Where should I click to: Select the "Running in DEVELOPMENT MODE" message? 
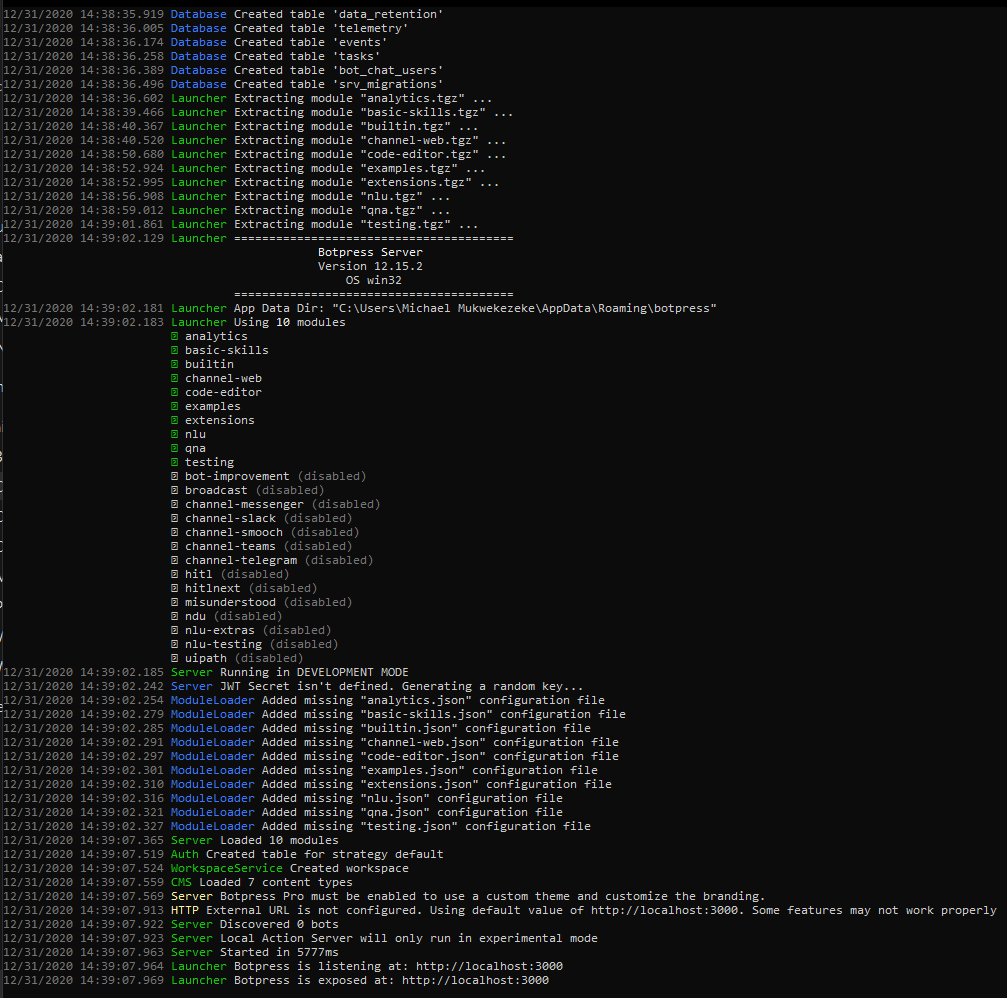(x=314, y=672)
